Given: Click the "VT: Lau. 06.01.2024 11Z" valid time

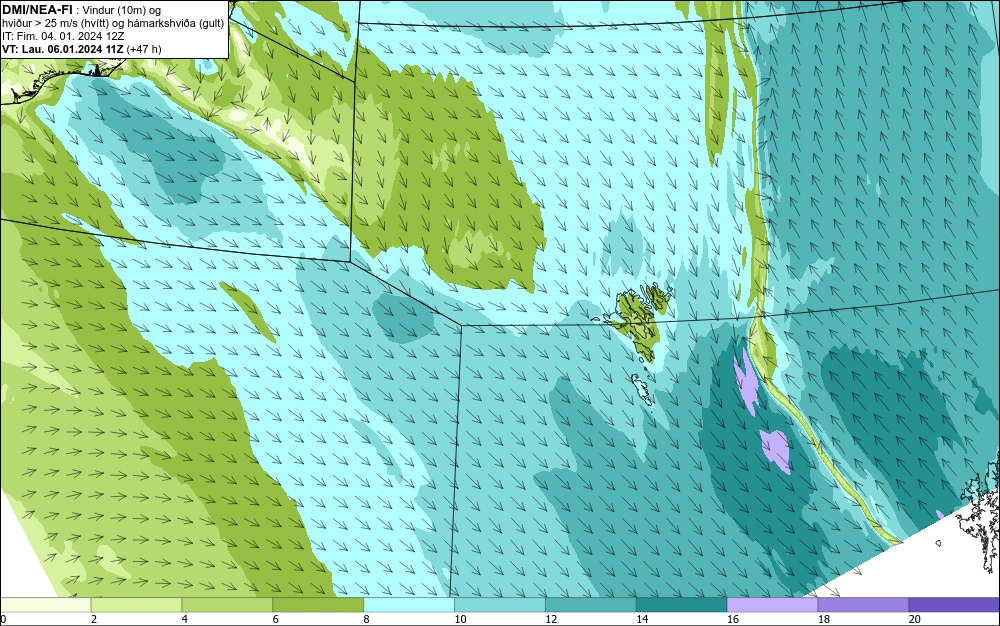Looking at the screenshot, I should [x=63, y=49].
